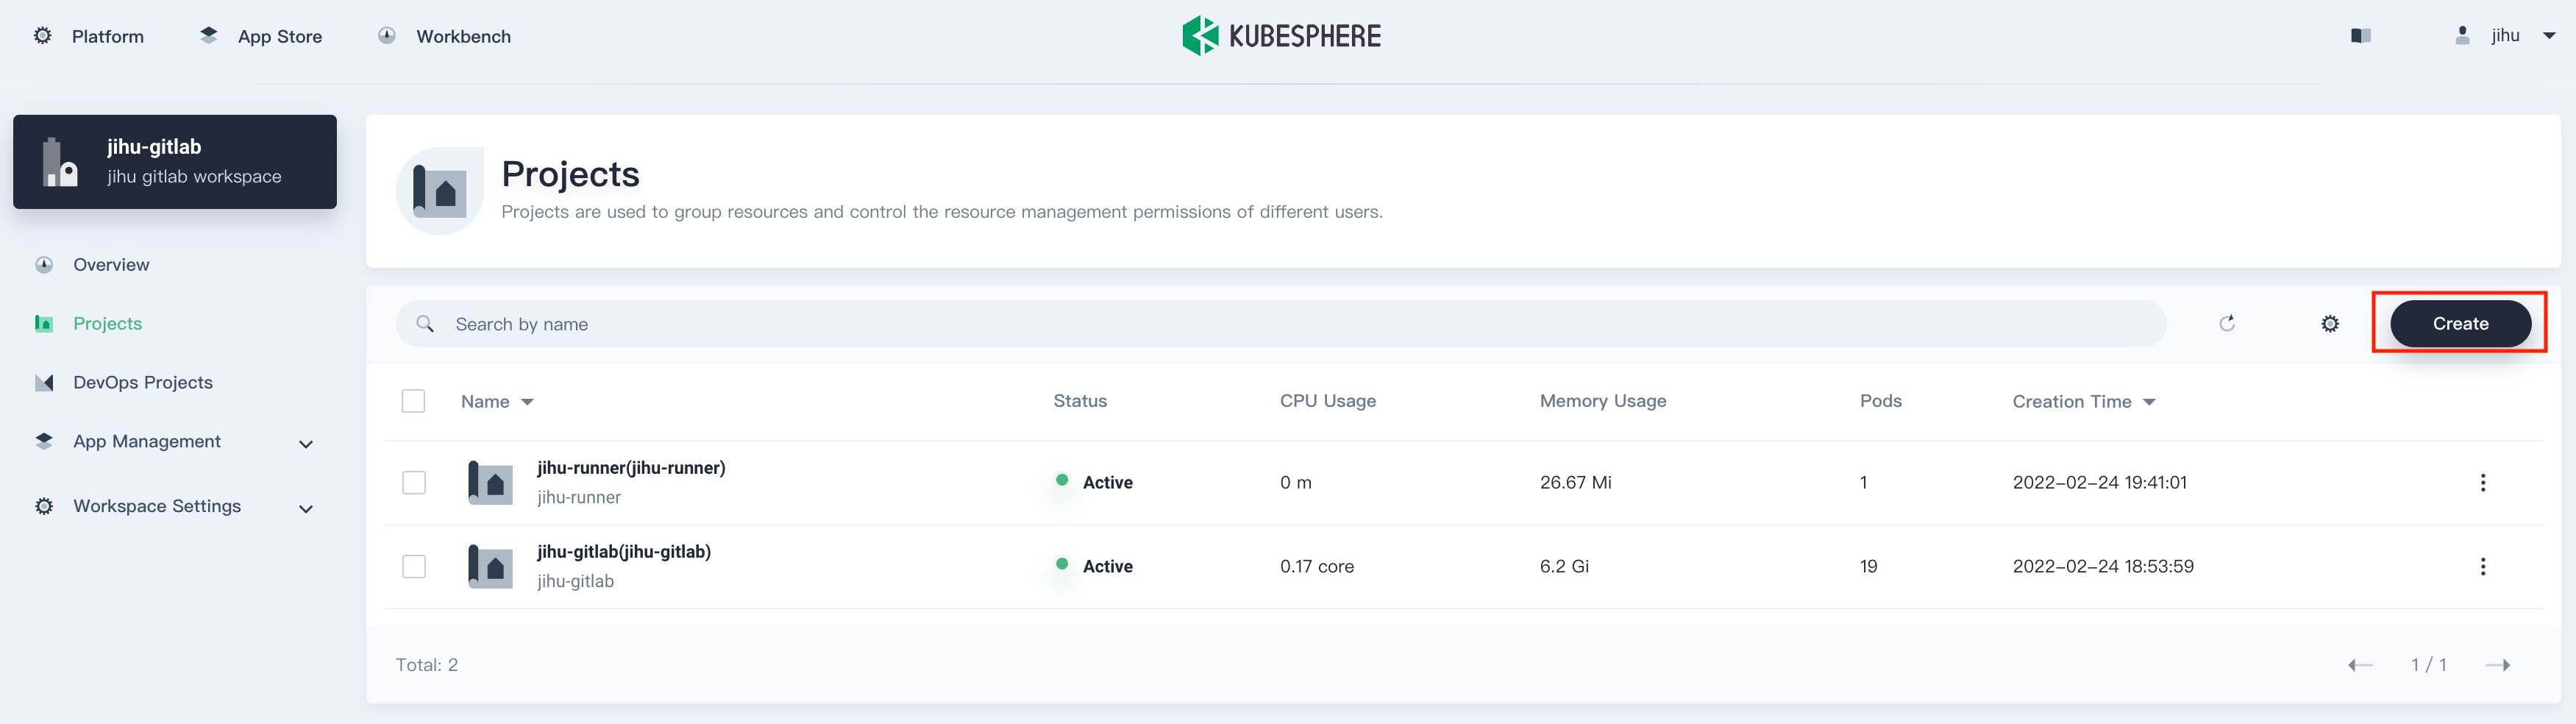Click the Platform gear icon
The width and height of the screenshot is (2576, 724).
[43, 36]
